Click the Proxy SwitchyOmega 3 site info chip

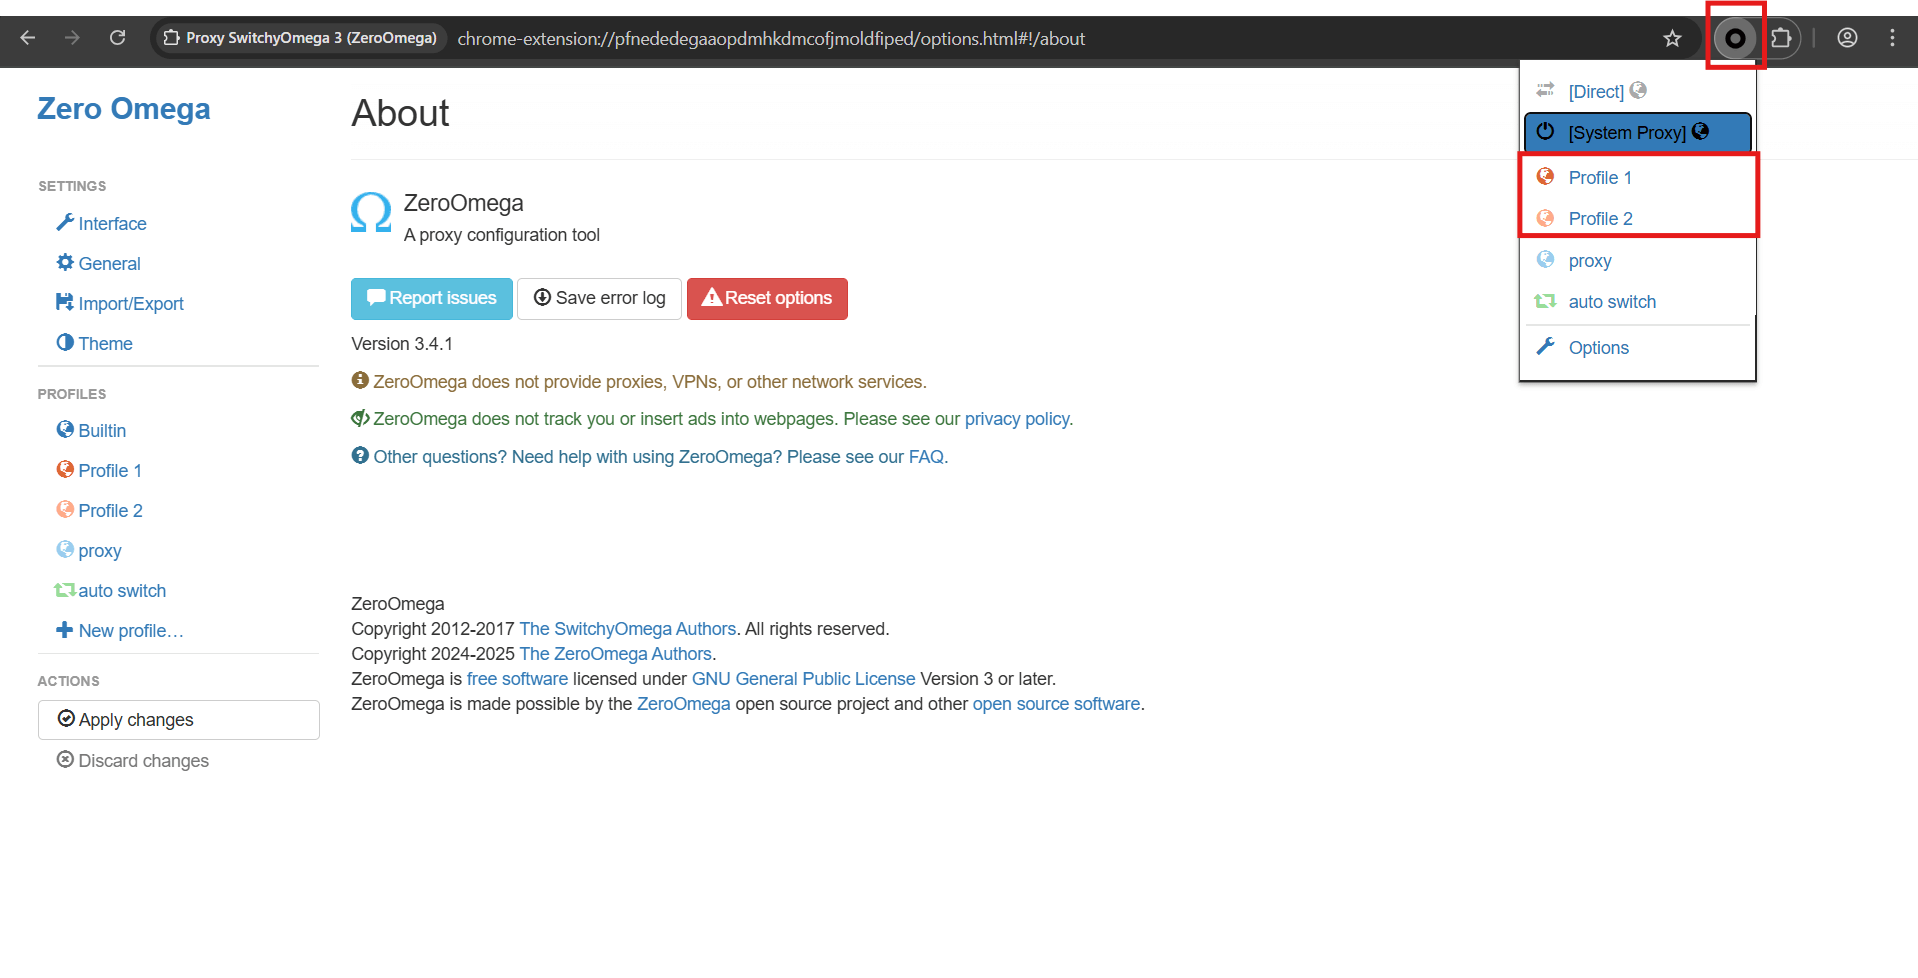(x=300, y=38)
